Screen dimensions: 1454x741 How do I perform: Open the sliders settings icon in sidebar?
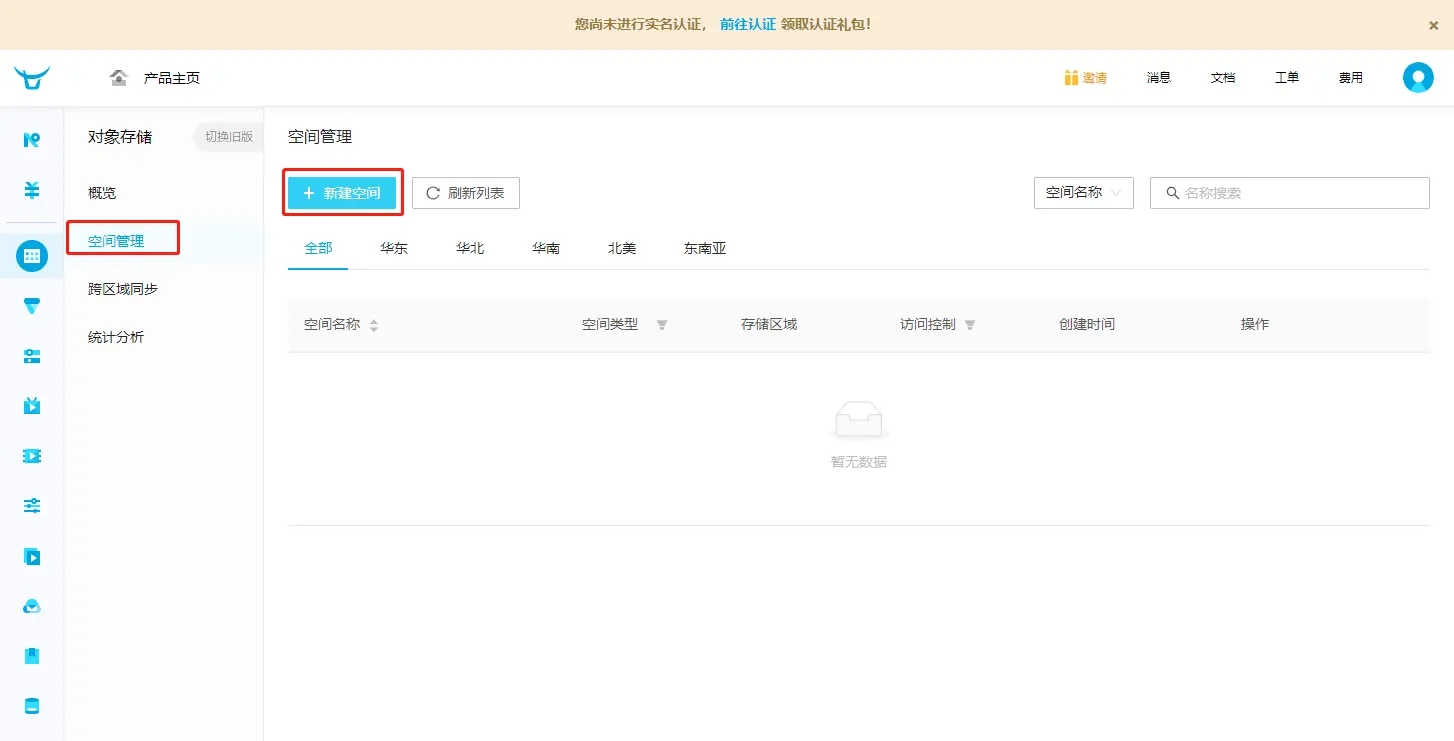32,506
